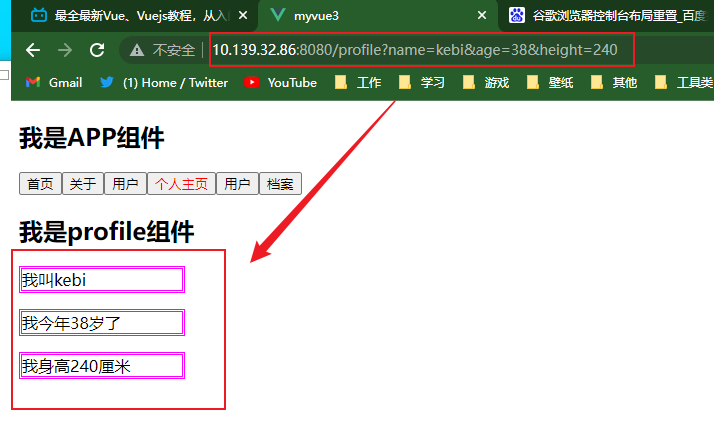Reload the page with the refresh icon
Viewport: 714px width, 442px height.
[x=97, y=50]
